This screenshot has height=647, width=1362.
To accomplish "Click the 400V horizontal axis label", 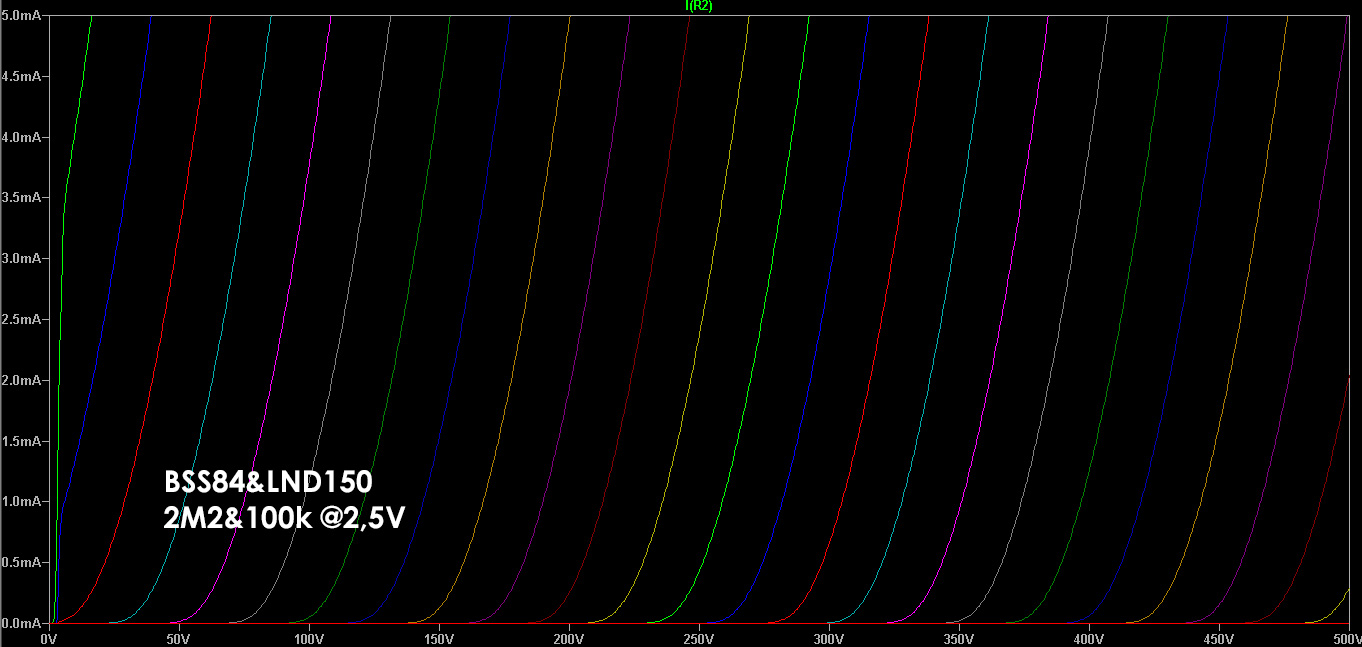I will point(1088,638).
